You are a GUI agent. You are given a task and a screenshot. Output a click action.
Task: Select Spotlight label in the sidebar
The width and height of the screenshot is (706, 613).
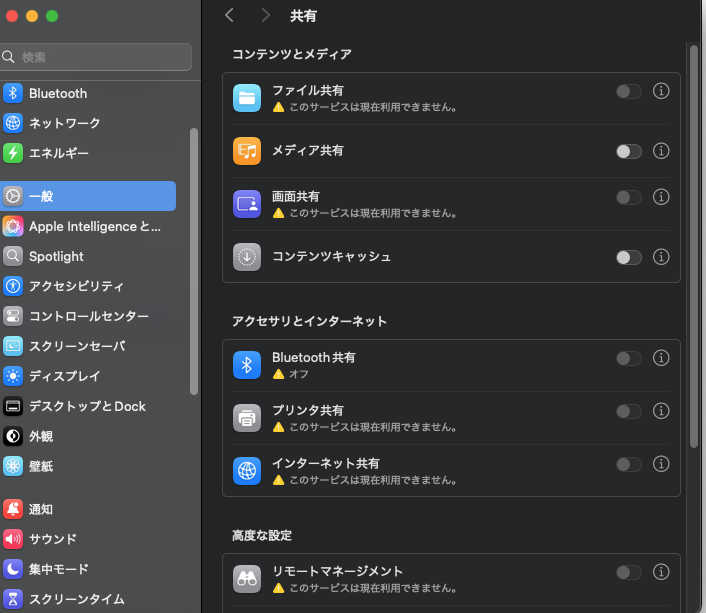click(x=56, y=256)
